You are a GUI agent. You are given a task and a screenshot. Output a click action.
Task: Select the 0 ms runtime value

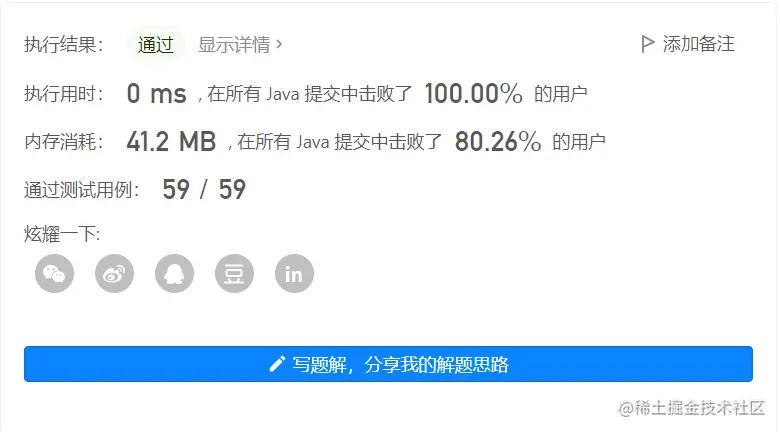[157, 93]
